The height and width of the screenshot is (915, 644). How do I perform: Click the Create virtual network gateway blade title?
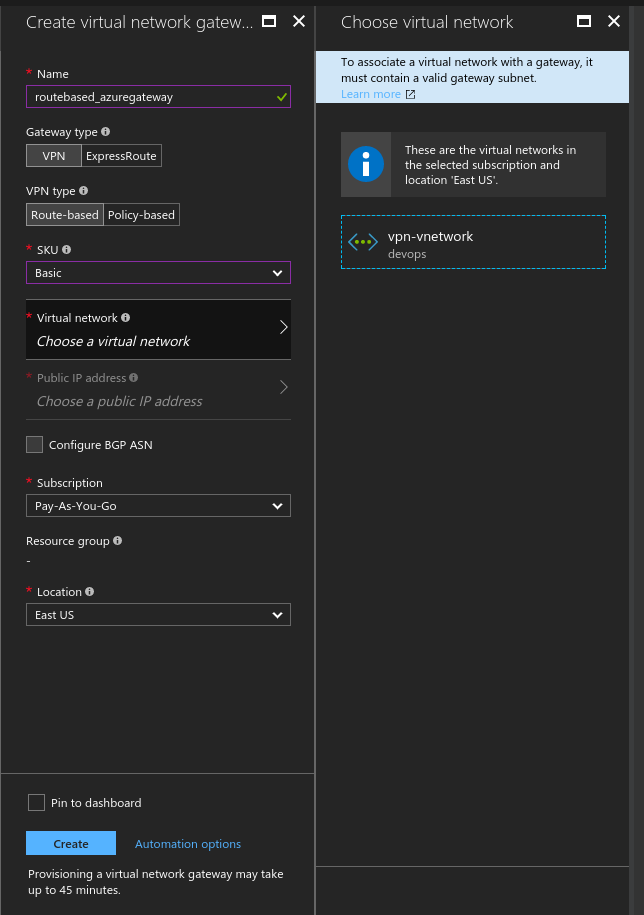coord(139,22)
